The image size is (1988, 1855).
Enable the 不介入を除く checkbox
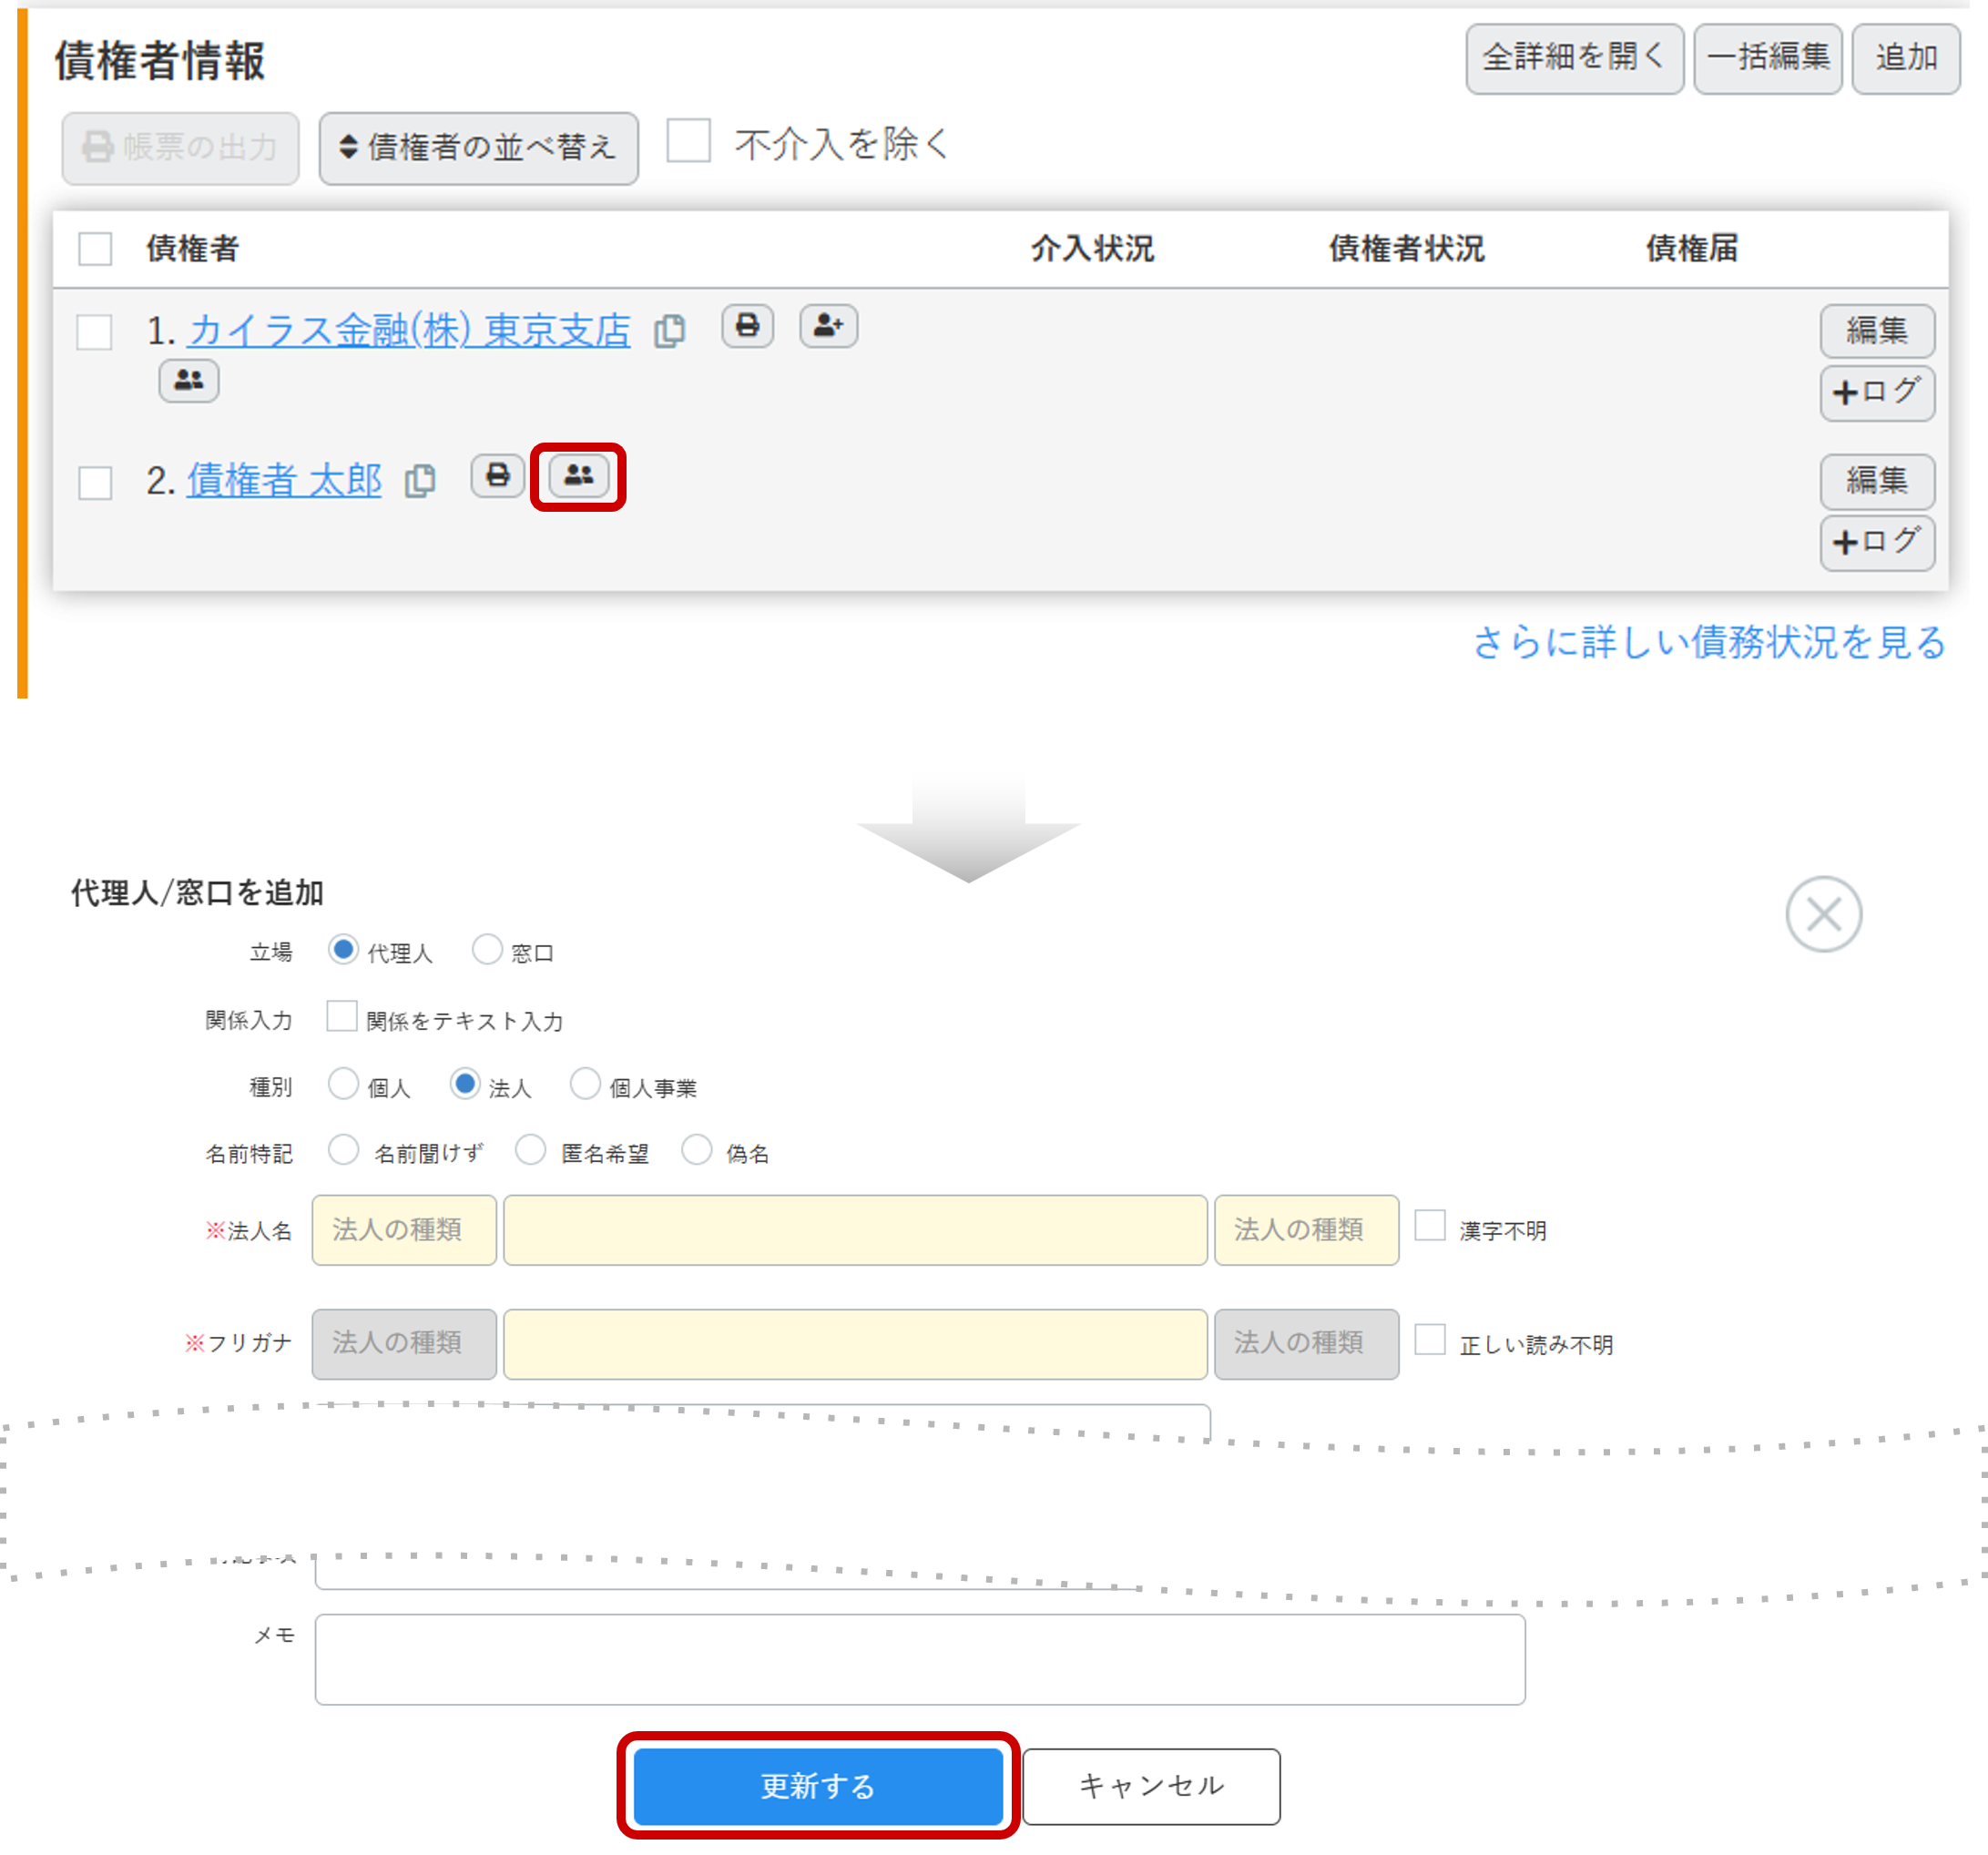click(688, 141)
